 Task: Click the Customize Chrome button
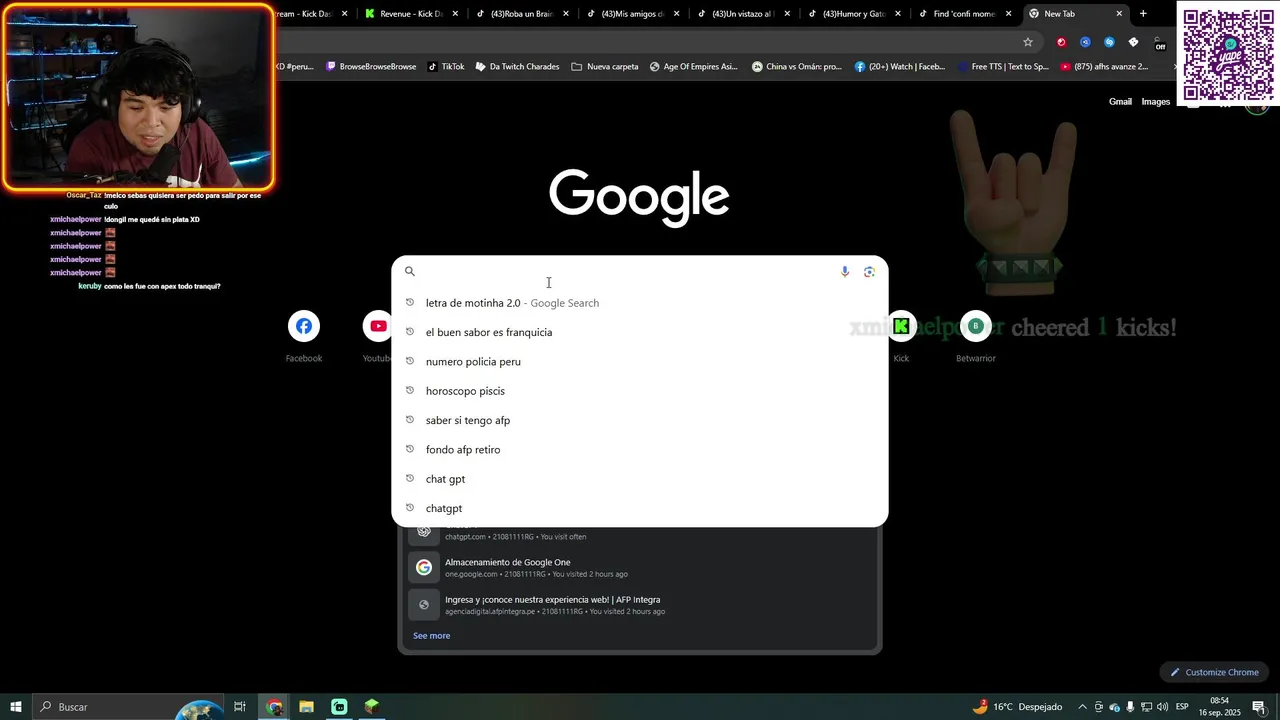coord(1214,672)
